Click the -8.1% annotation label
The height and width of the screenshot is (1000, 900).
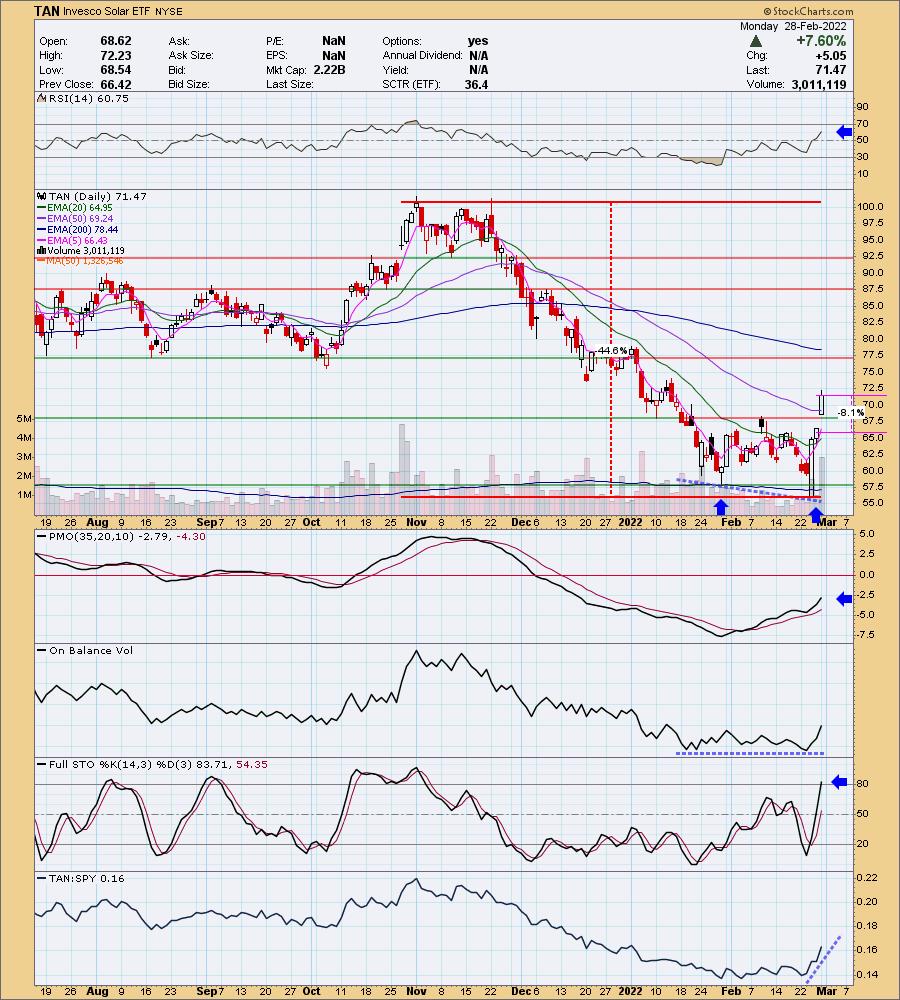[850, 413]
